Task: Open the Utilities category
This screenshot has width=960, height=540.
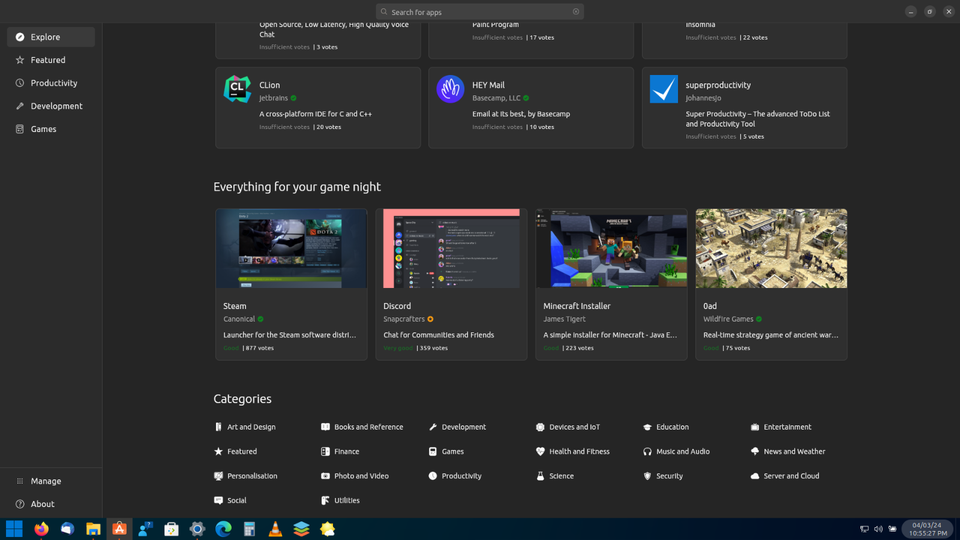Action: (x=340, y=500)
